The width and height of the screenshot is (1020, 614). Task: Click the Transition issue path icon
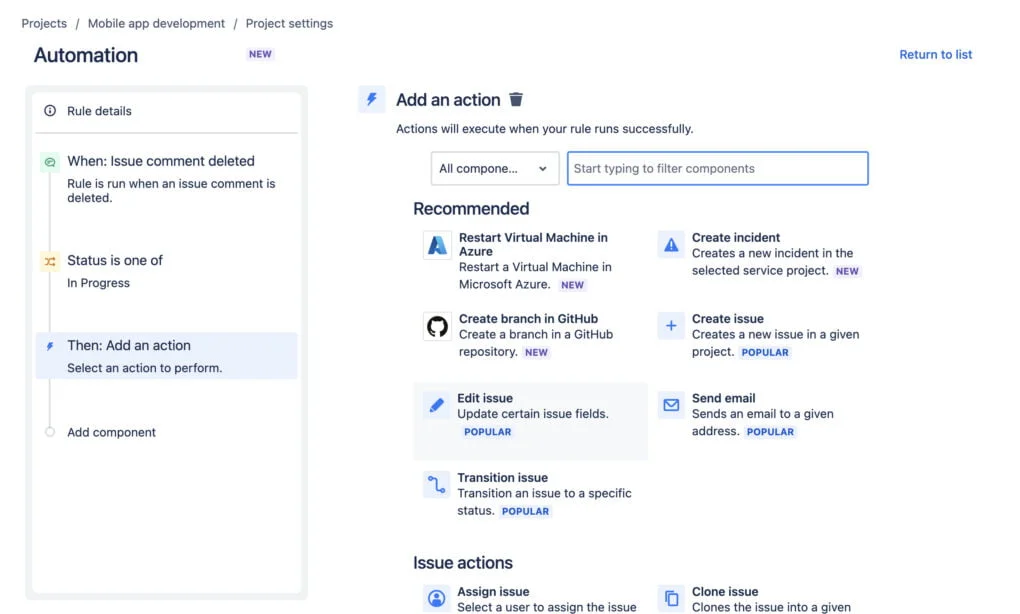(x=436, y=485)
